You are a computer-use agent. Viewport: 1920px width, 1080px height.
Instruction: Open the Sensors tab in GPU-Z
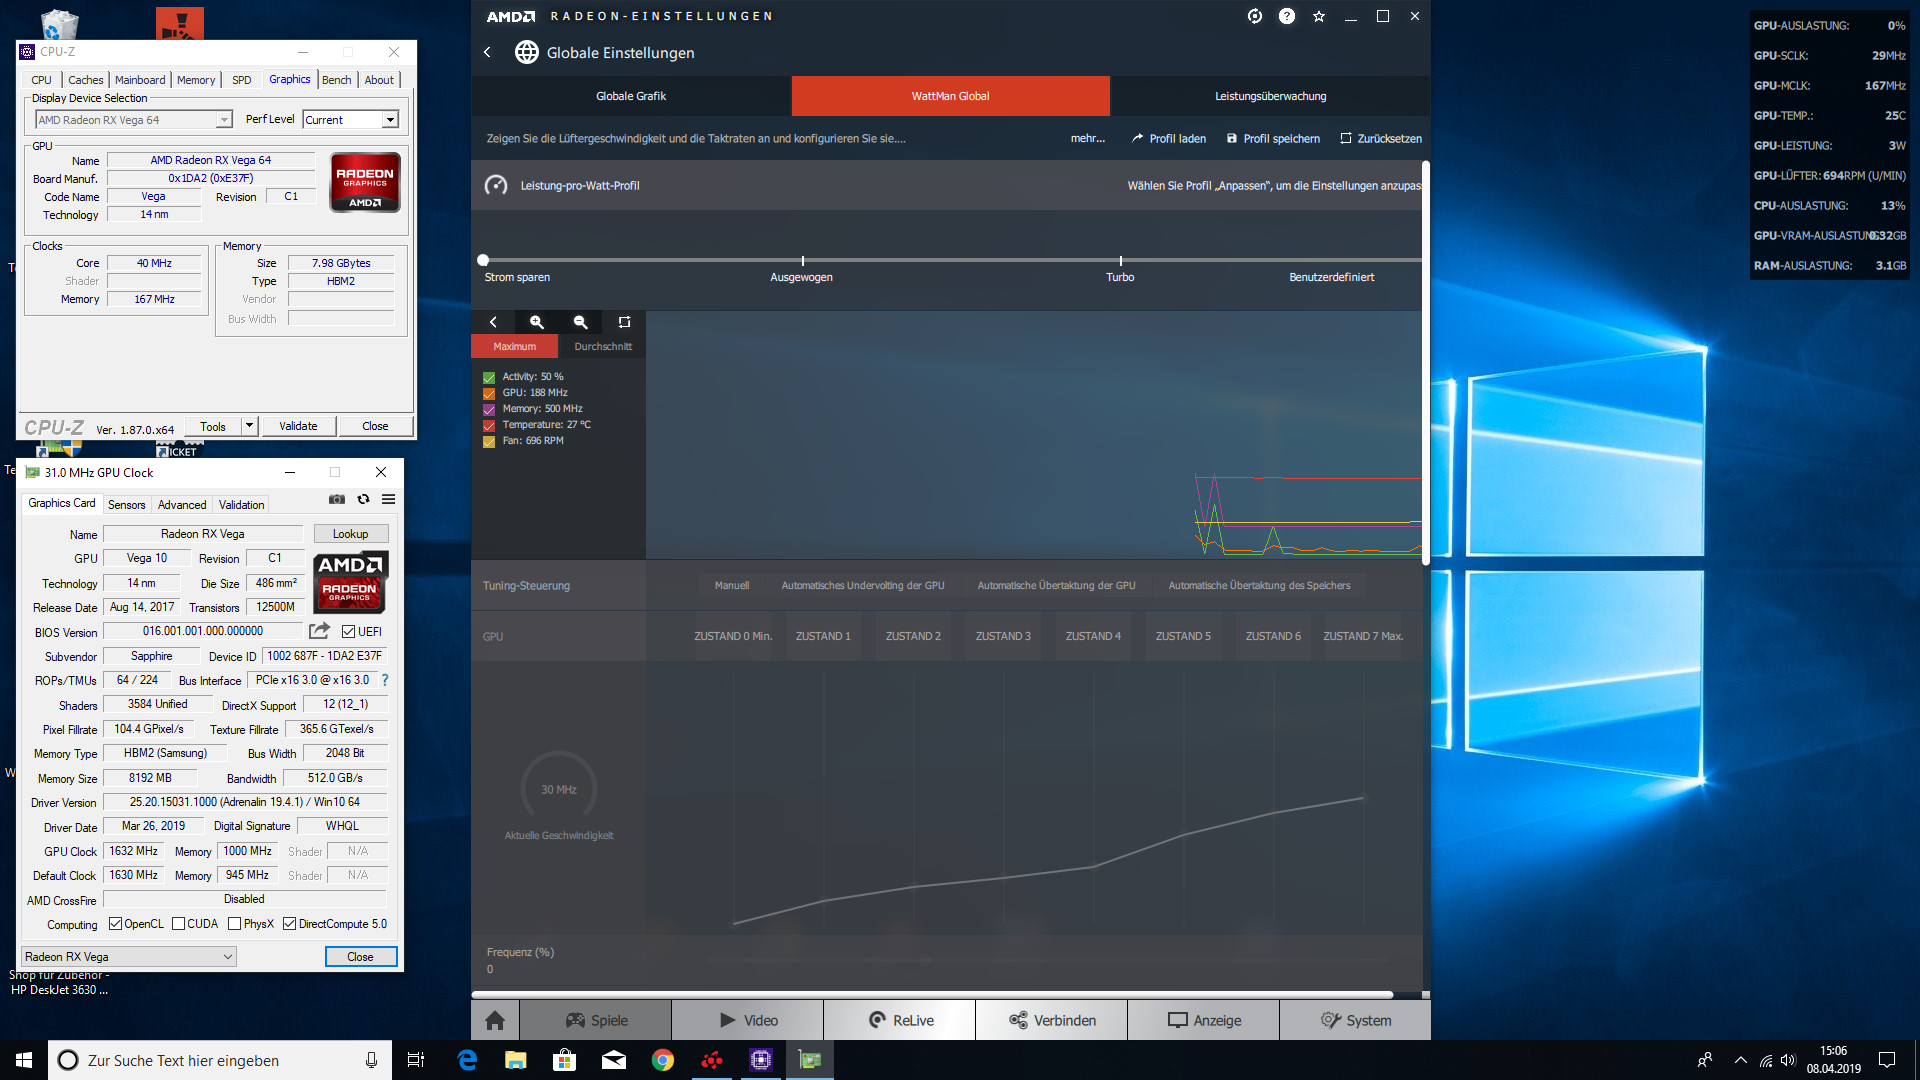click(127, 505)
